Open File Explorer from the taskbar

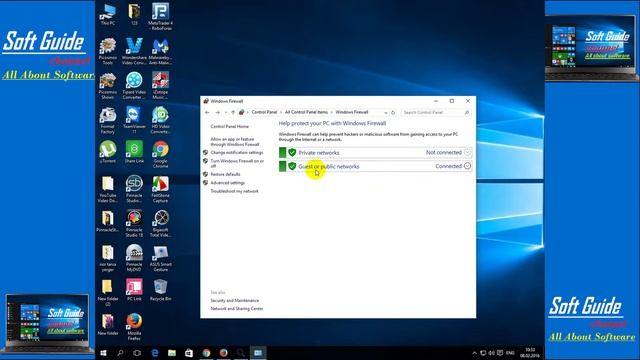click(172, 353)
